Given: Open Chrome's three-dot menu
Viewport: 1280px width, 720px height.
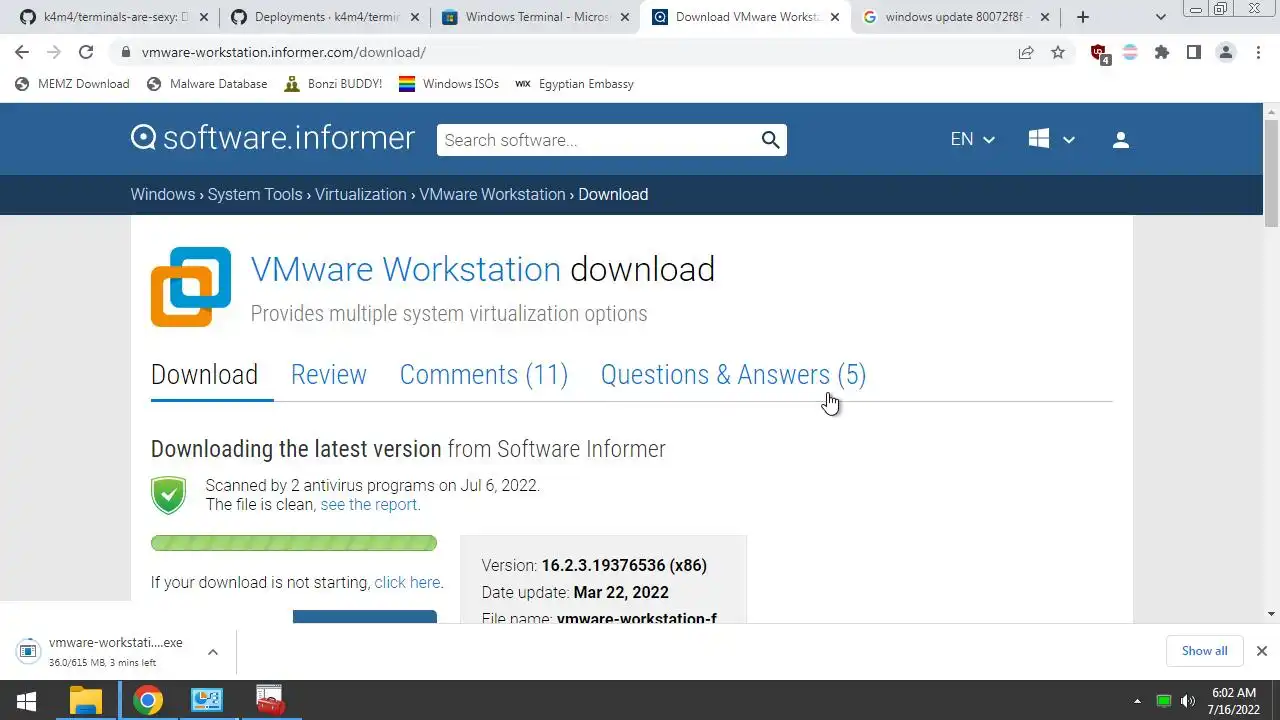Looking at the screenshot, I should coord(1258,53).
